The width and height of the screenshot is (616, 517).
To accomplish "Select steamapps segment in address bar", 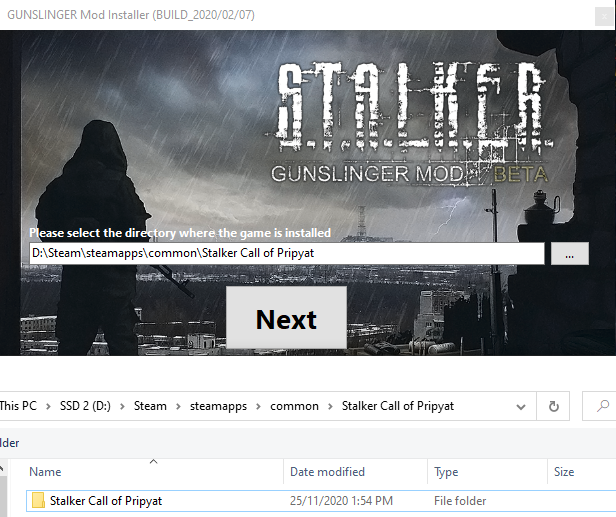I will click(218, 406).
